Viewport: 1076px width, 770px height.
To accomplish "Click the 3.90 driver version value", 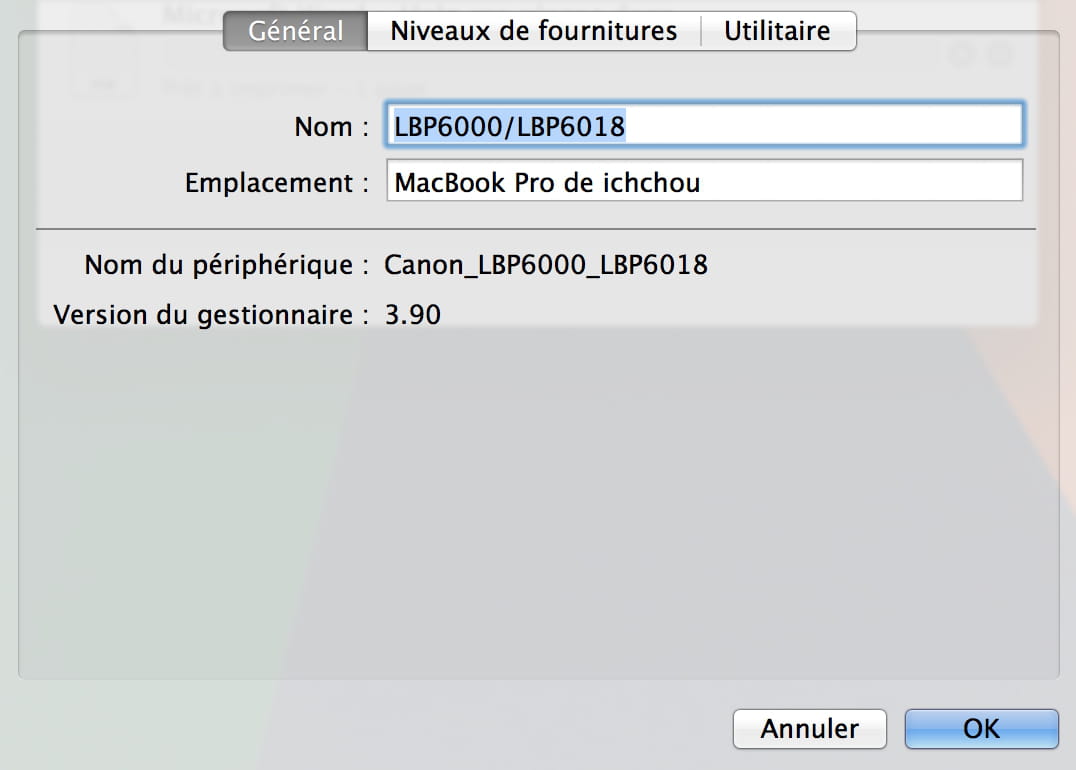I will tap(413, 315).
